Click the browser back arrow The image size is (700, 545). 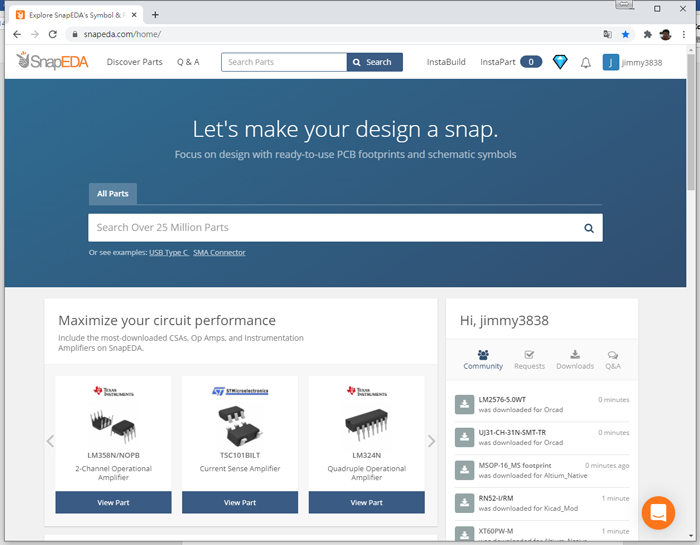pos(17,34)
